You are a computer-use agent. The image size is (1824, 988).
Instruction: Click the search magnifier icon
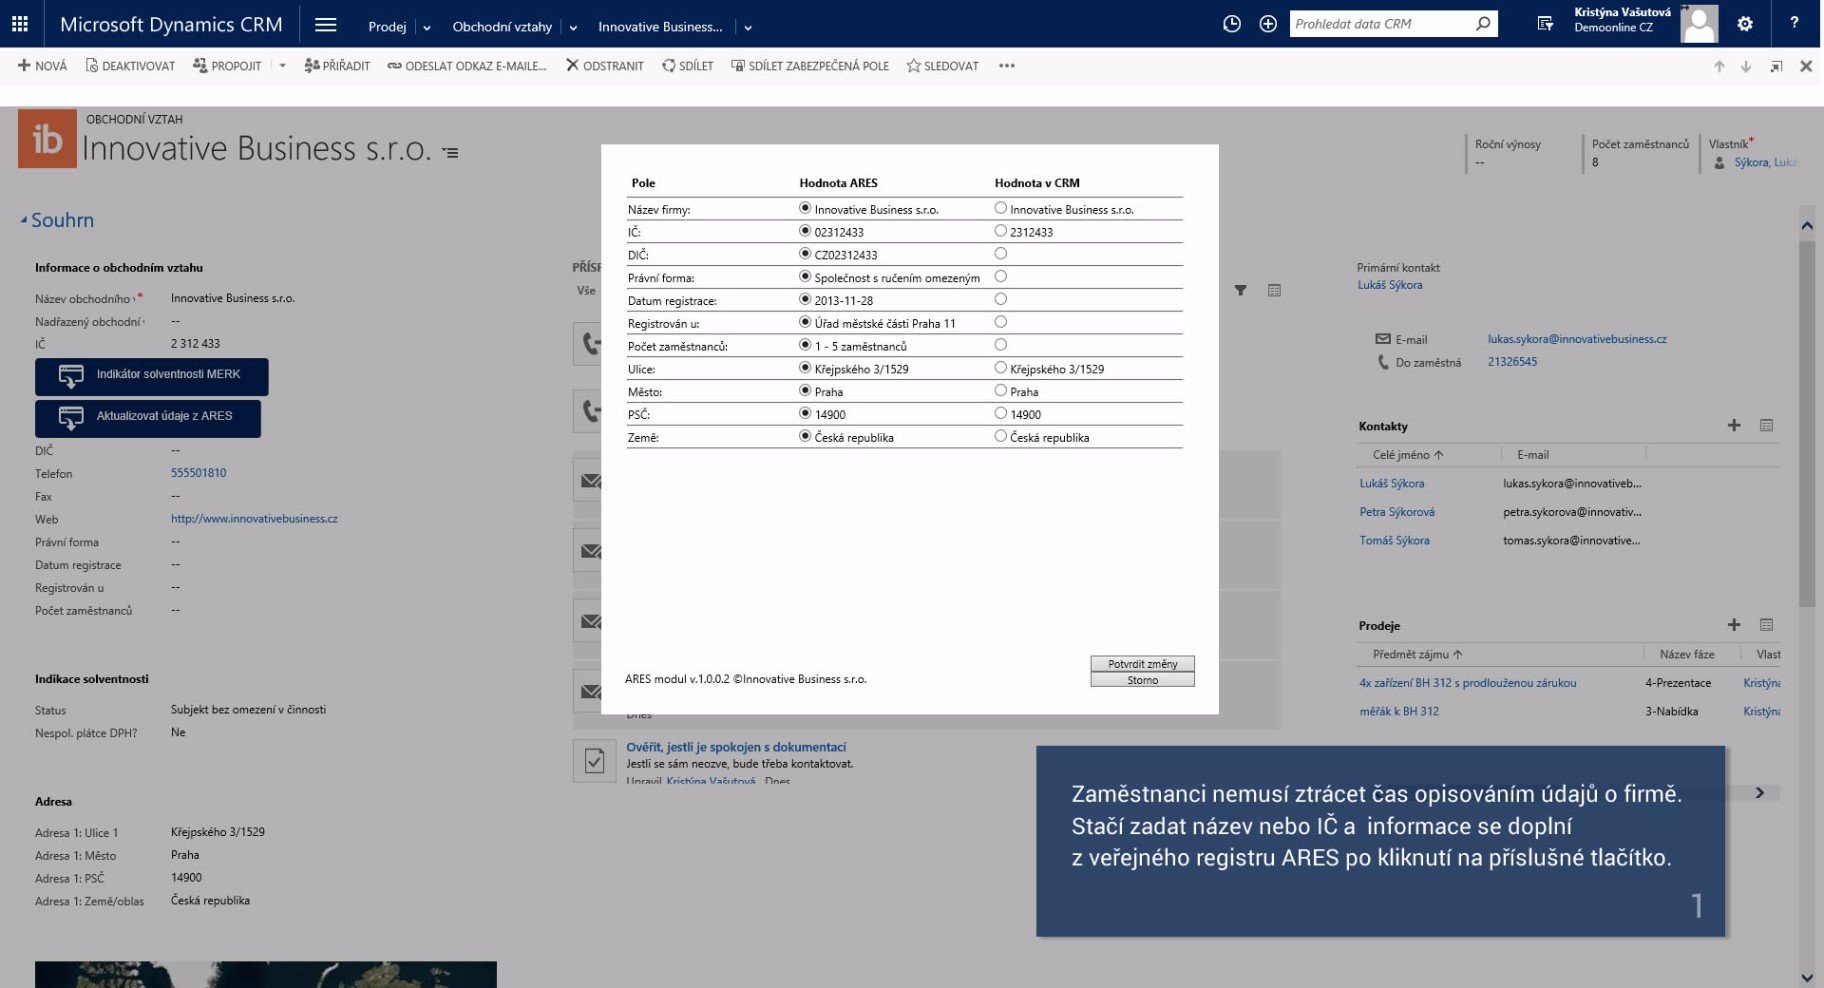[x=1483, y=24]
